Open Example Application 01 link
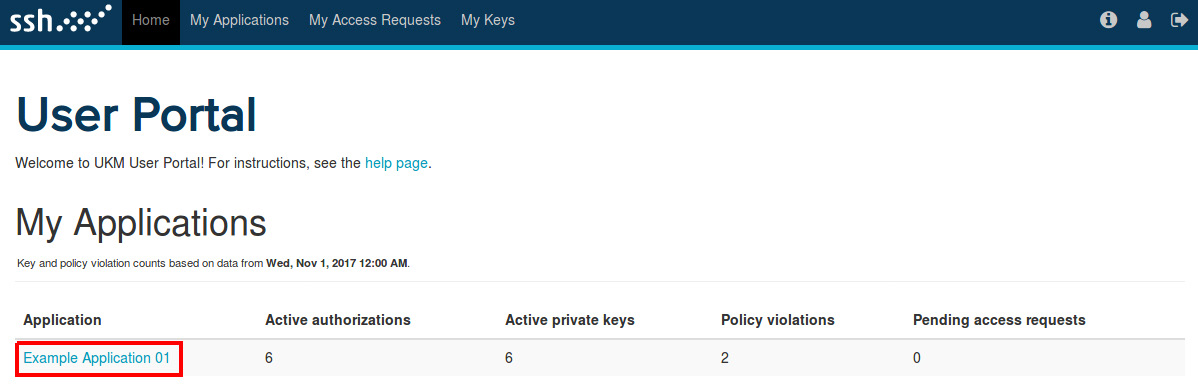 (x=96, y=358)
